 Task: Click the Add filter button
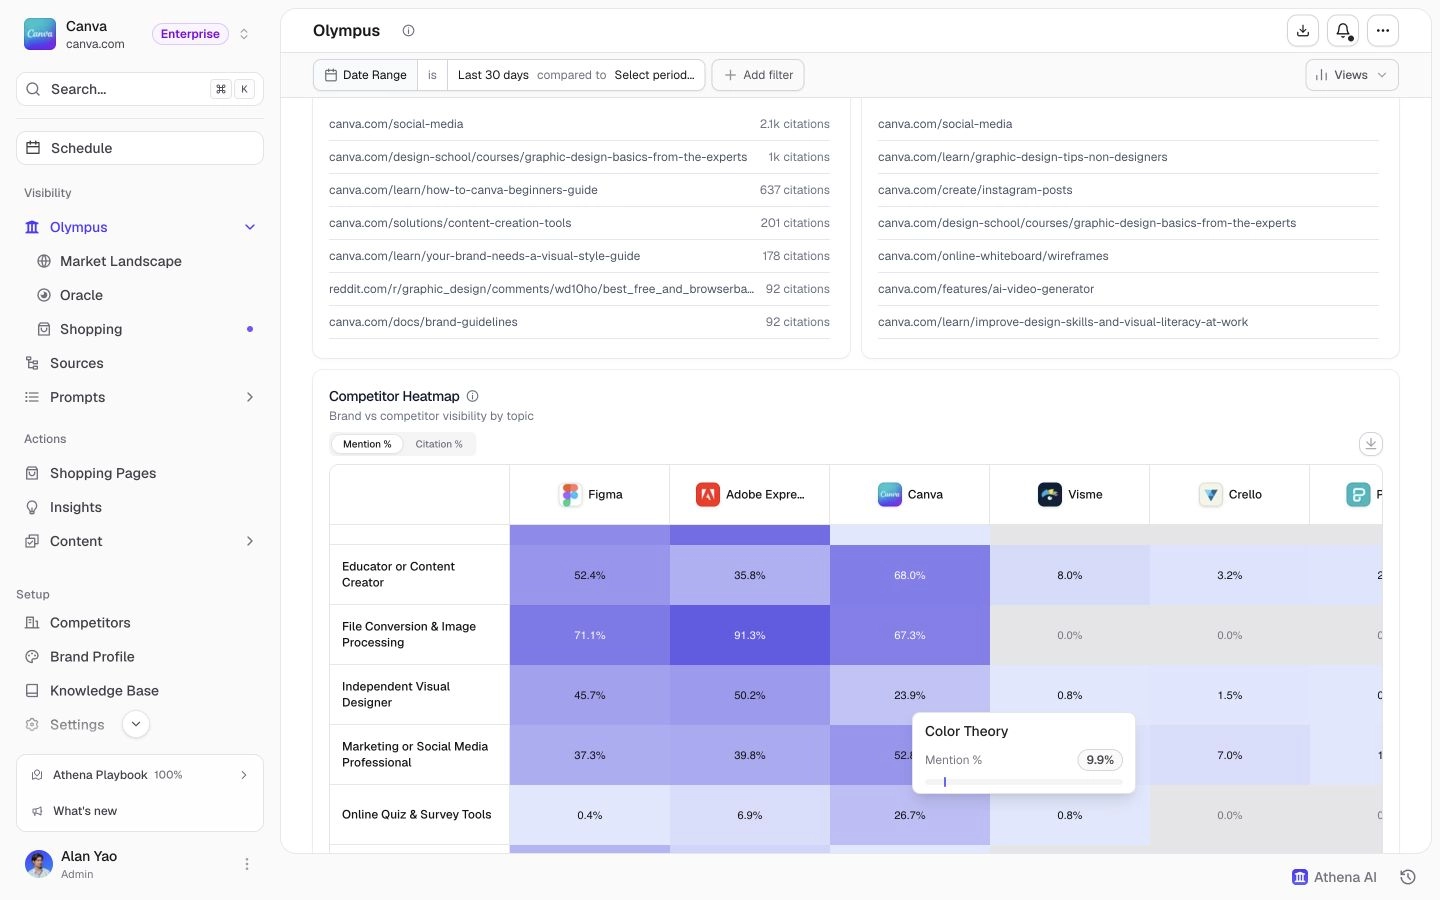point(758,75)
